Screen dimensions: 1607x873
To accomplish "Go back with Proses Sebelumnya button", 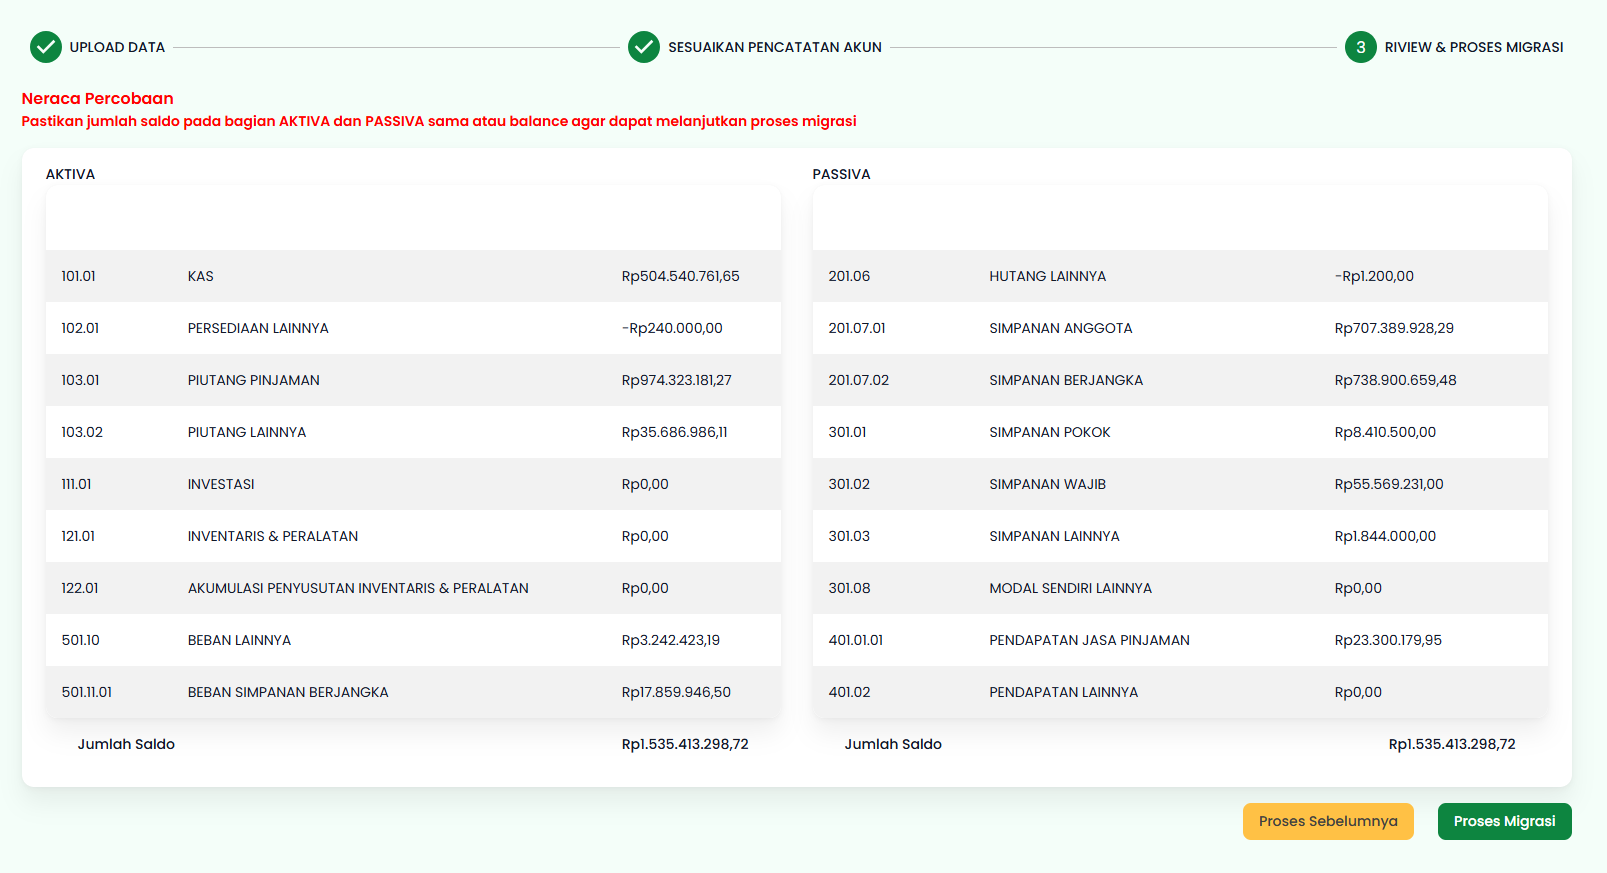I will pos(1327,821).
